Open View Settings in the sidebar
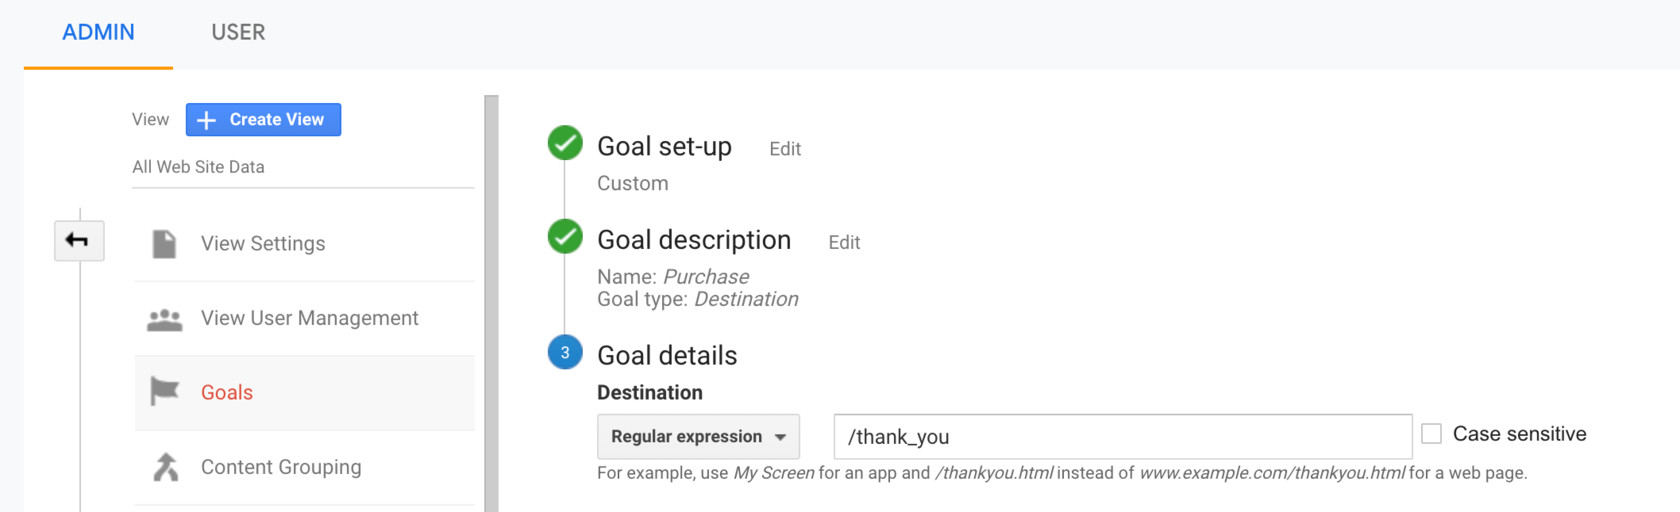1680x512 pixels. [263, 244]
